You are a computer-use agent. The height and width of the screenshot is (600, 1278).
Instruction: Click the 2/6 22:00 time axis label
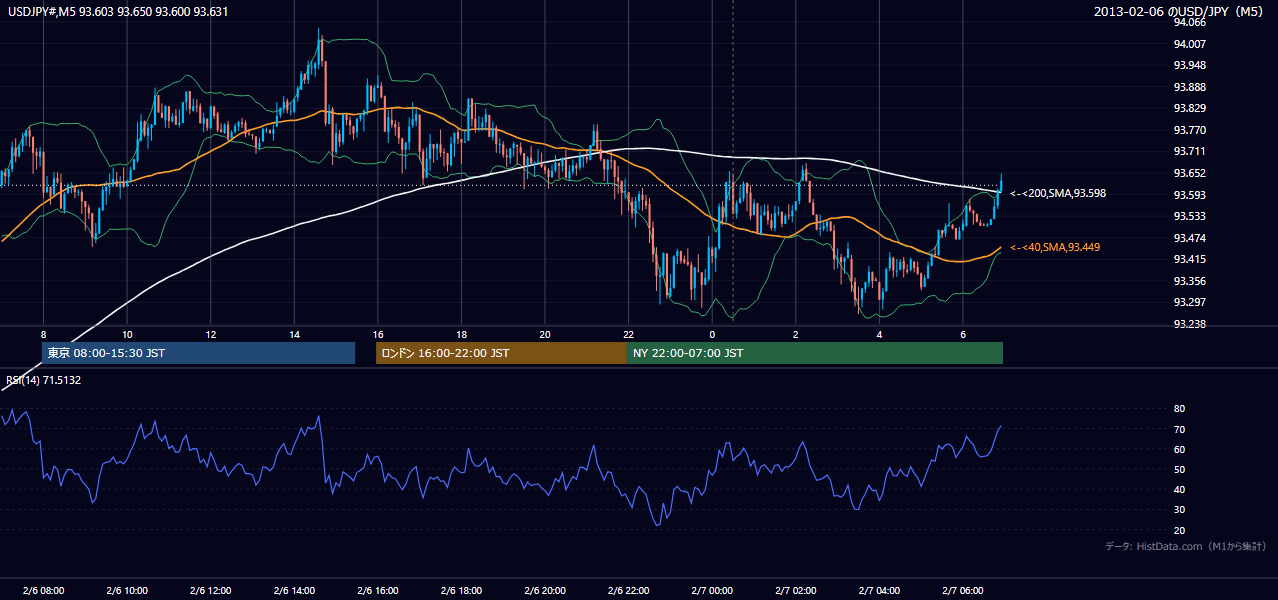pos(628,590)
